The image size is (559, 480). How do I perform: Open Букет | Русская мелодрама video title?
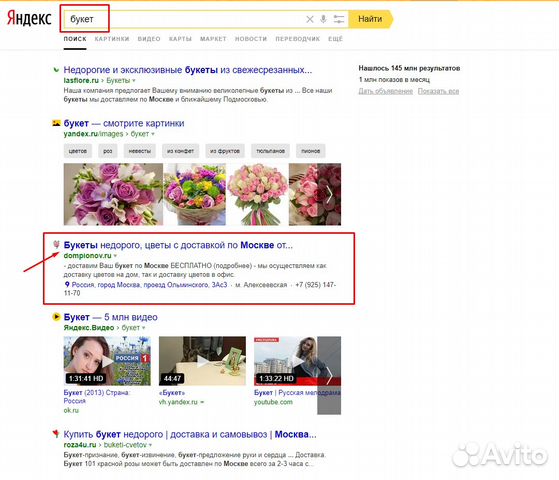click(297, 393)
